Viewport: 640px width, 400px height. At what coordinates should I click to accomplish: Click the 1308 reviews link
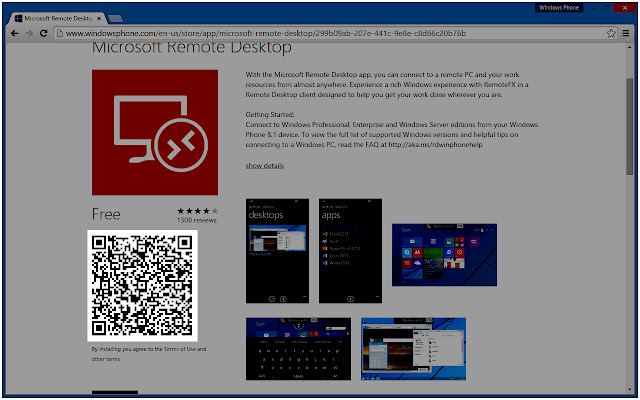[x=197, y=220]
